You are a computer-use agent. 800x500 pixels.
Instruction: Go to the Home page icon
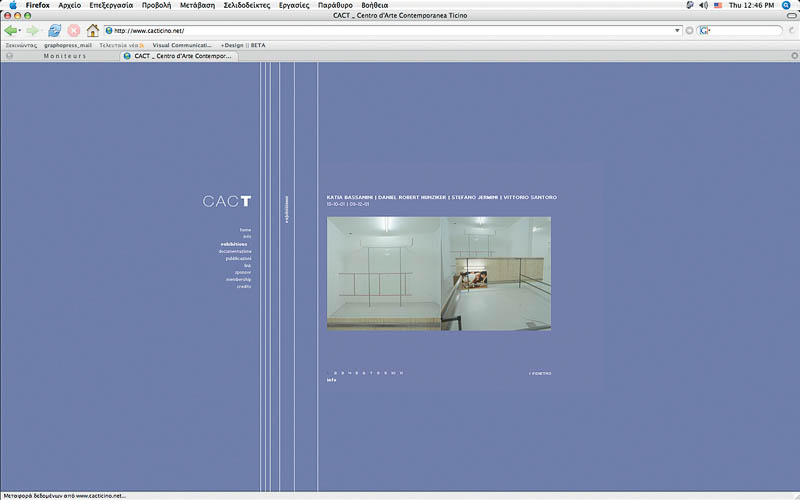[x=92, y=31]
